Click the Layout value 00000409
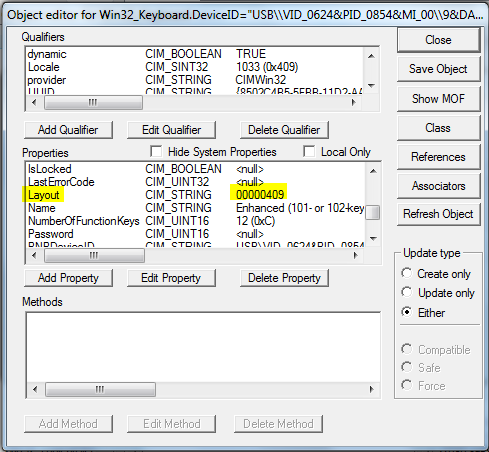 pyautogui.click(x=260, y=195)
